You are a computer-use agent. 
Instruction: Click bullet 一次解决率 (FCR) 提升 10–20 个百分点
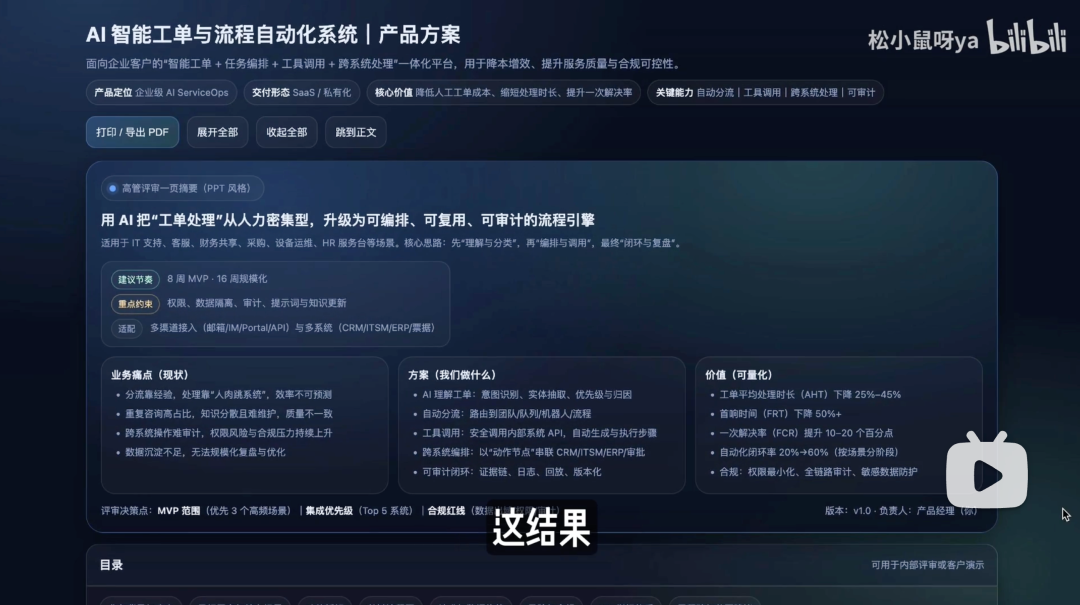pyautogui.click(x=806, y=433)
